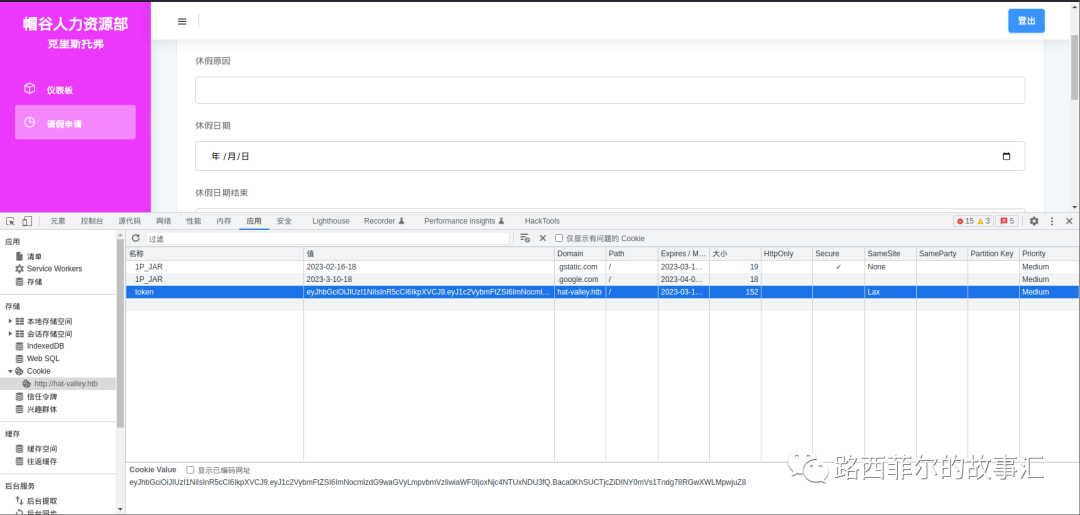Select the token cookie row

coord(602,292)
